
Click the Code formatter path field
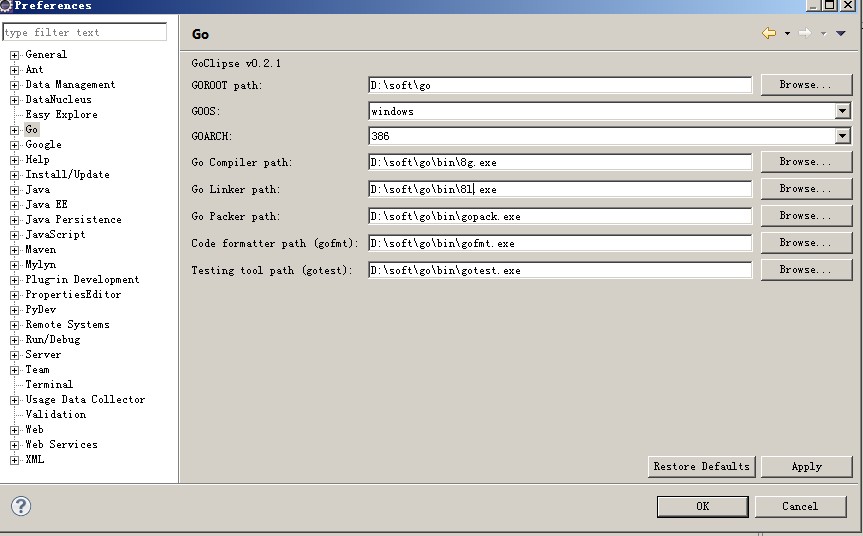[560, 243]
